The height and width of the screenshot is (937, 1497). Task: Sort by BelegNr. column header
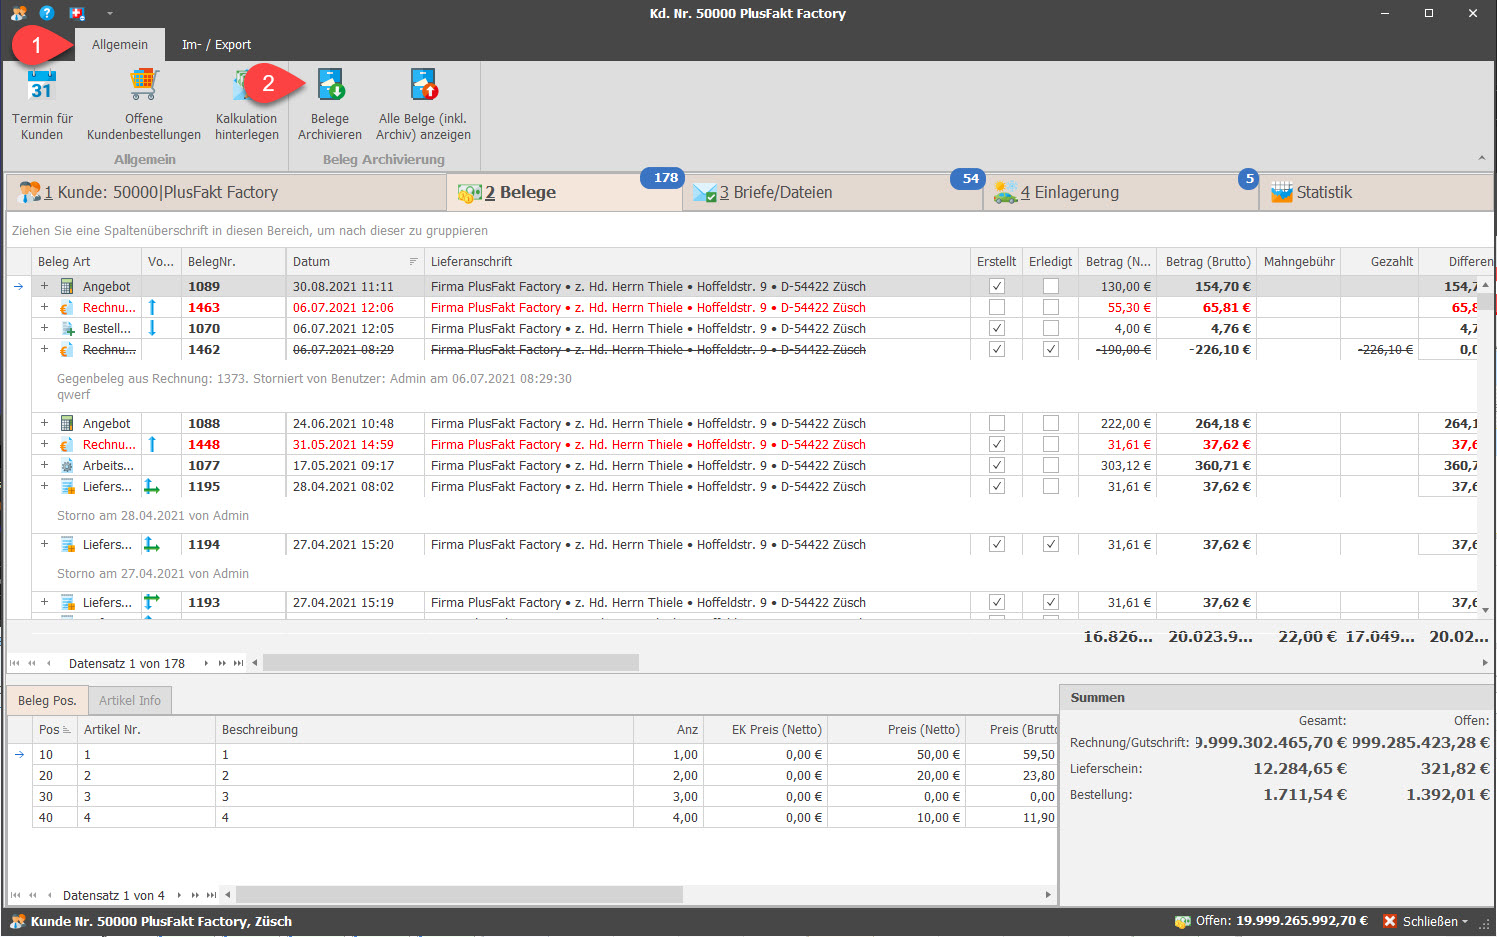(x=234, y=262)
